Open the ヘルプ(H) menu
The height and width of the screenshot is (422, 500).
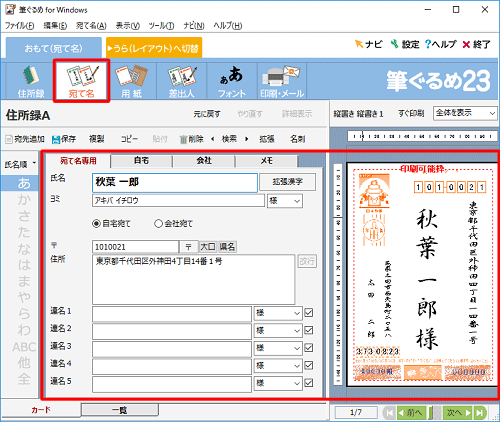[228, 26]
